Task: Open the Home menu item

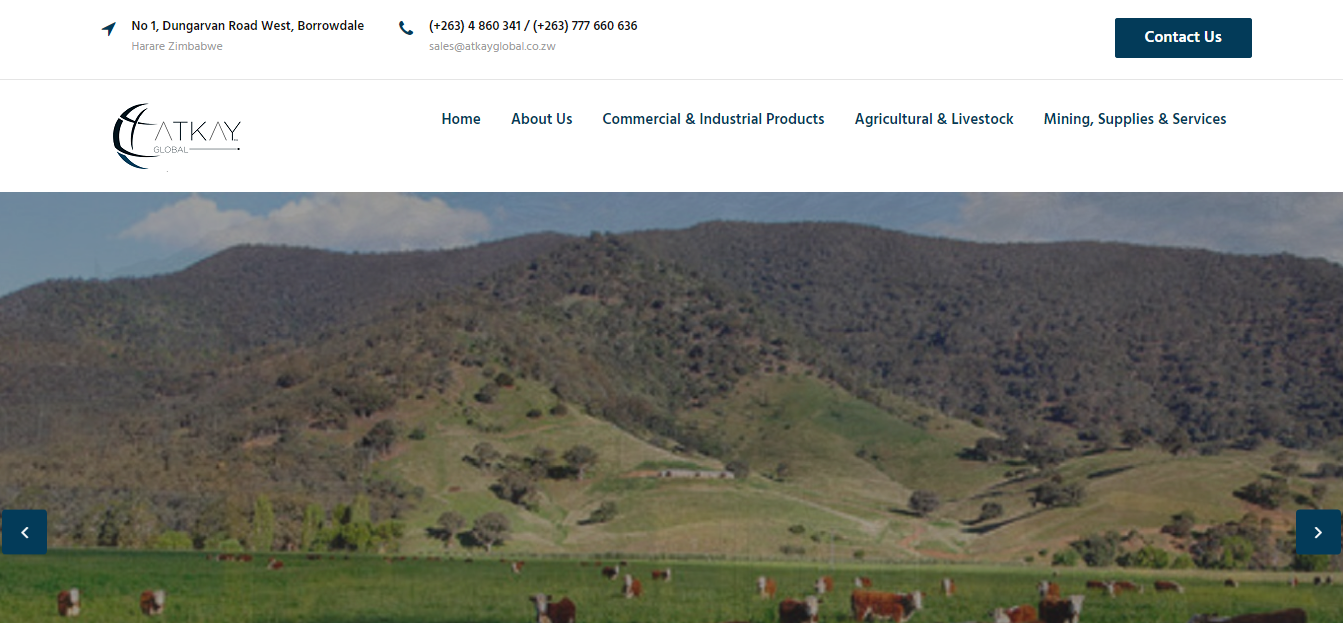Action: 461,119
